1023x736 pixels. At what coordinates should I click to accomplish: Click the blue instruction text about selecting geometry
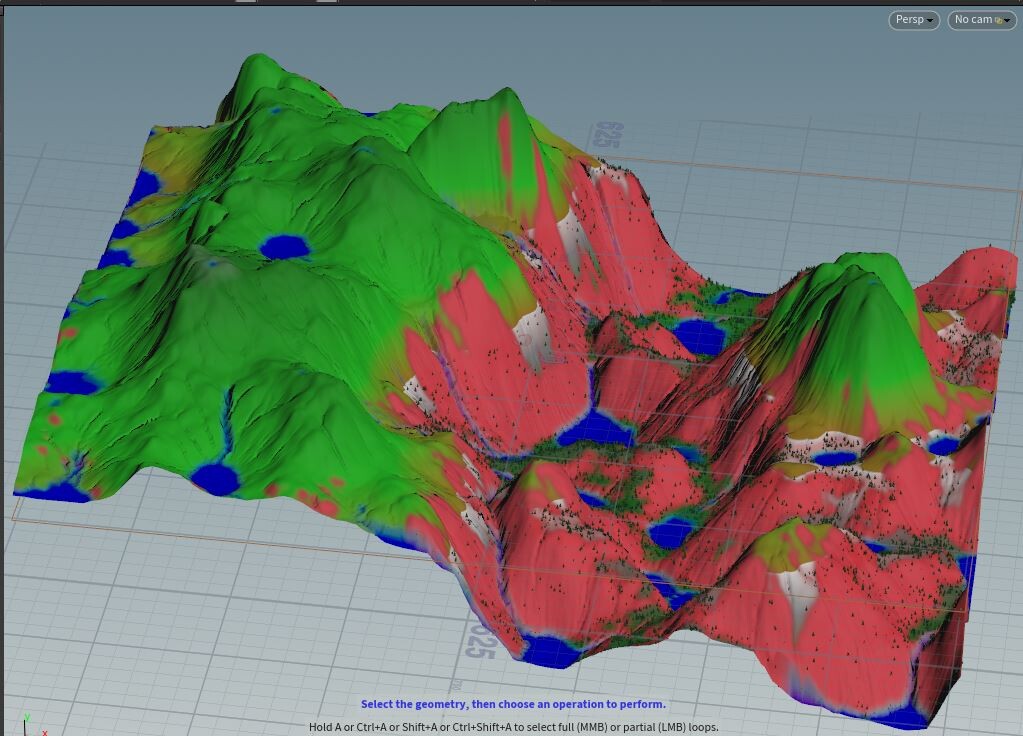(516, 703)
